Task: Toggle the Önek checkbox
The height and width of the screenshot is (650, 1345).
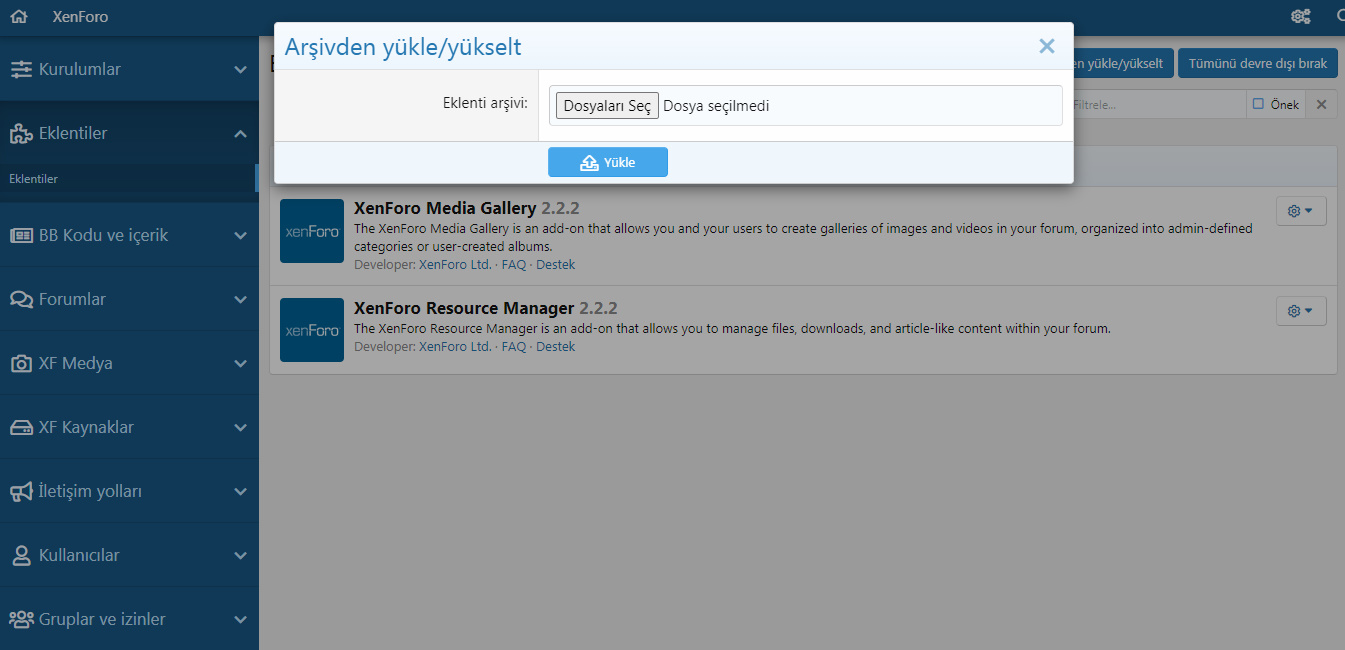Action: coord(1259,104)
